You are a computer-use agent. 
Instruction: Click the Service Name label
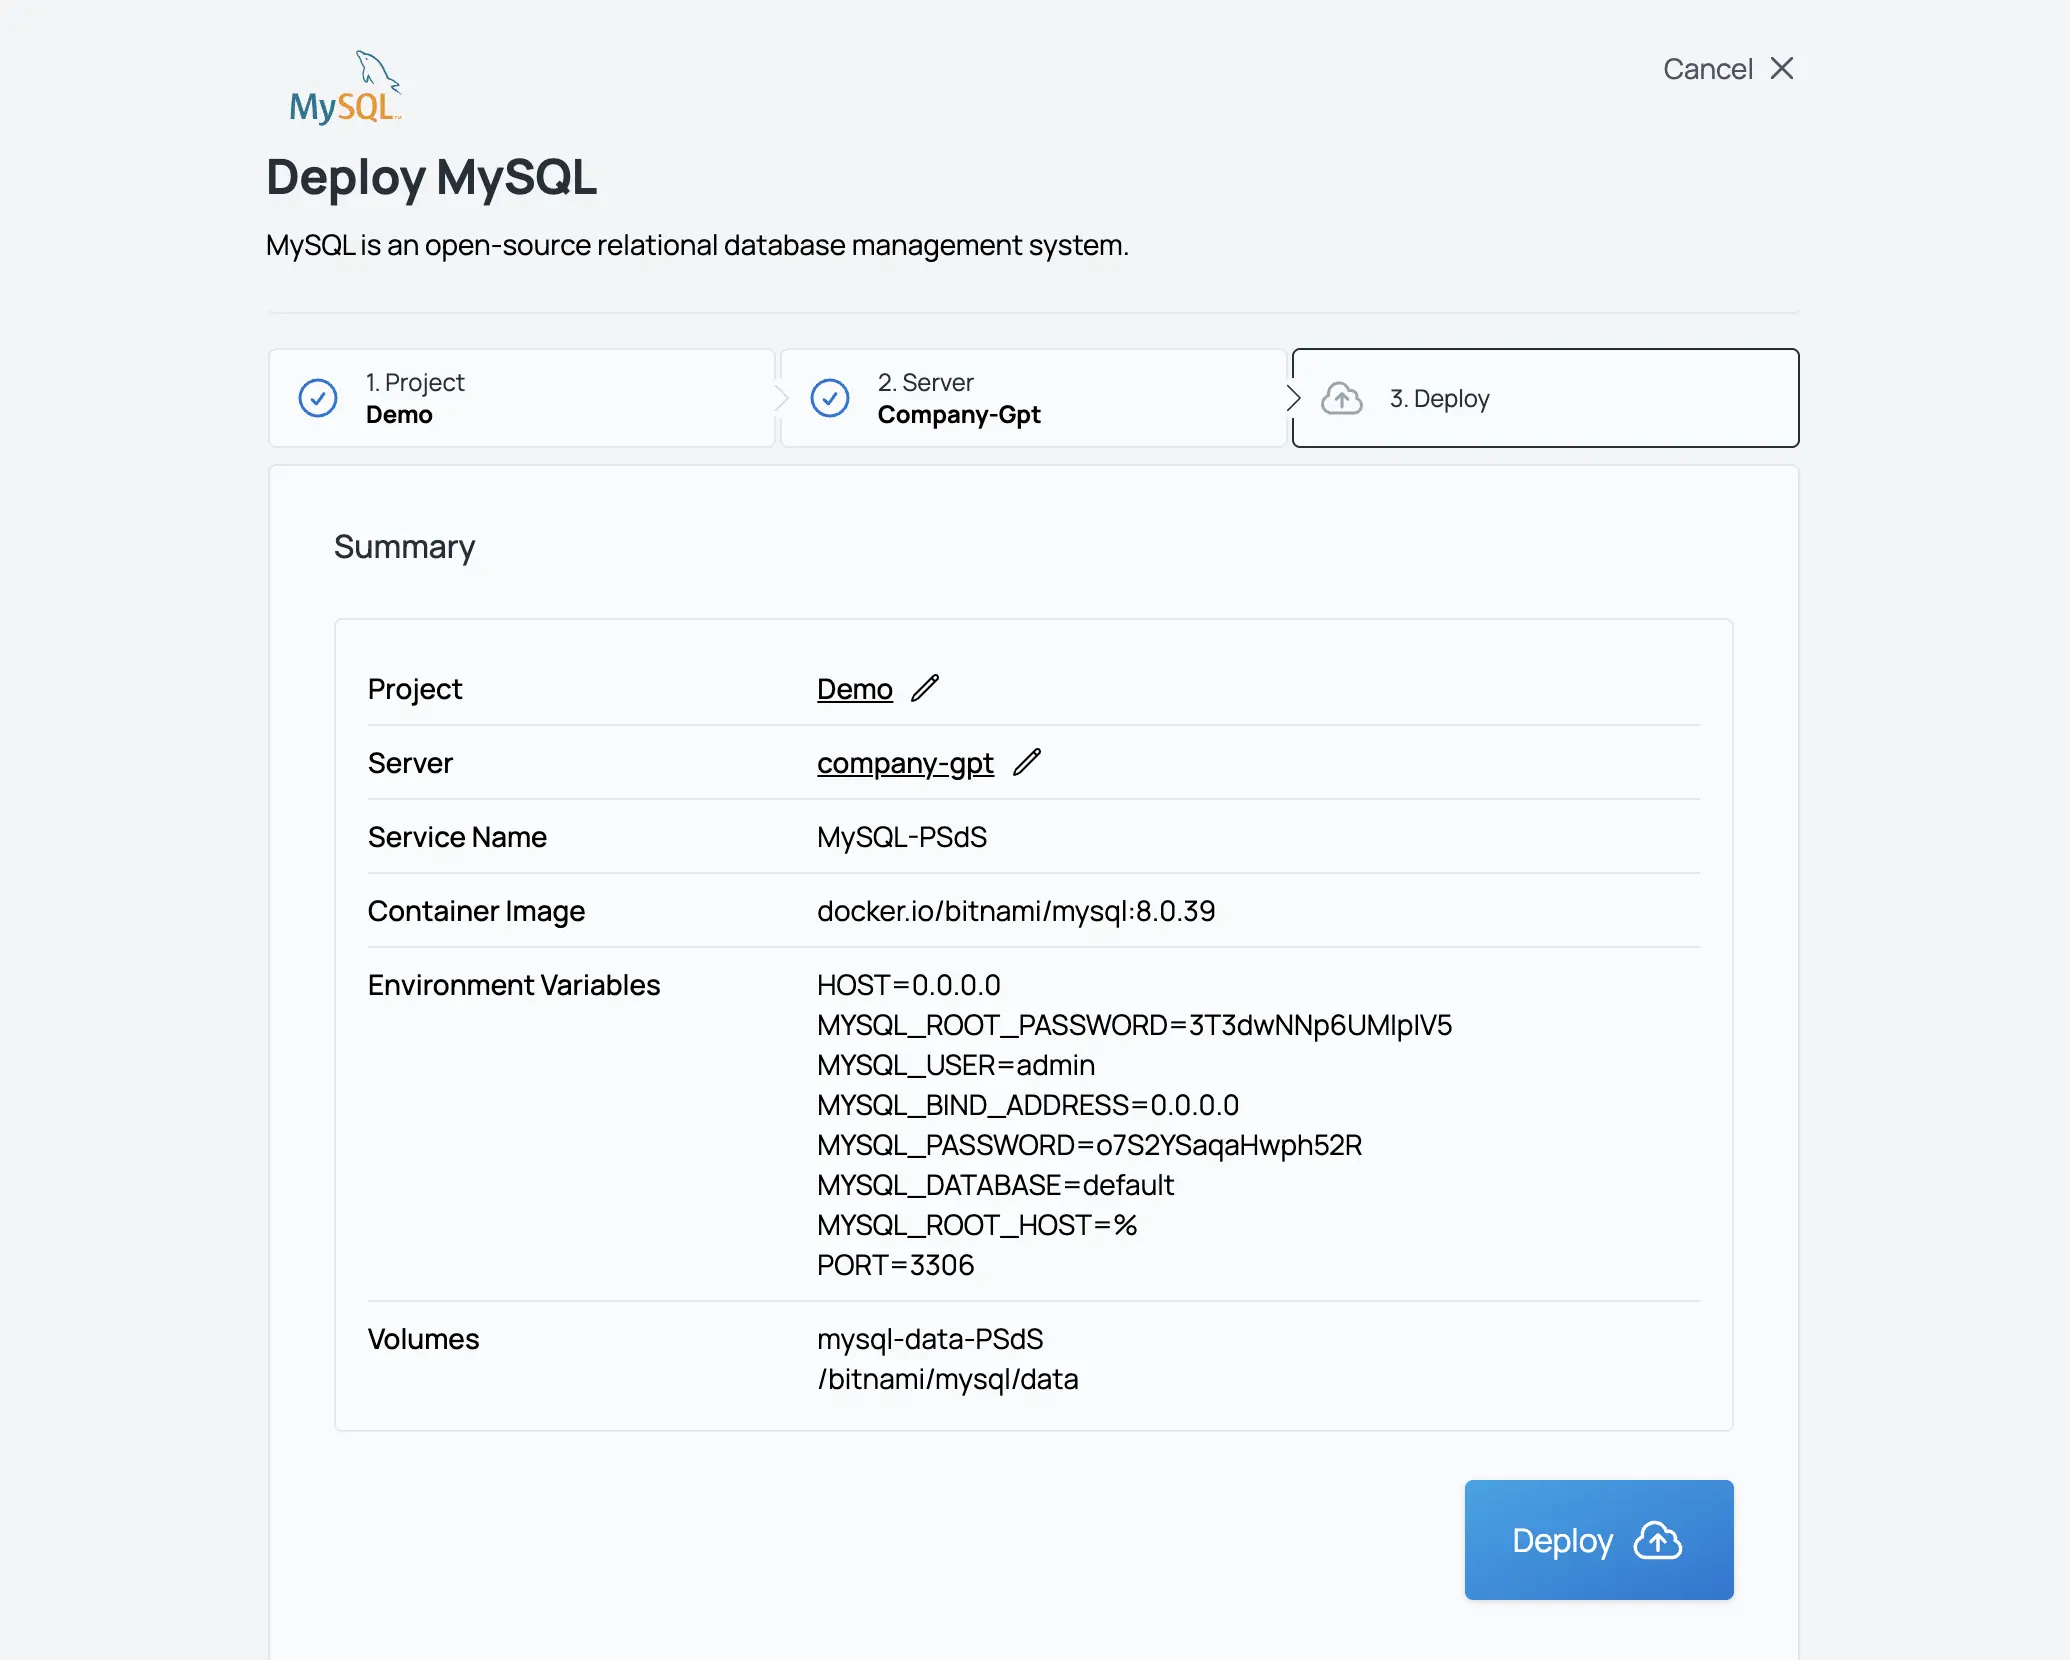tap(457, 837)
